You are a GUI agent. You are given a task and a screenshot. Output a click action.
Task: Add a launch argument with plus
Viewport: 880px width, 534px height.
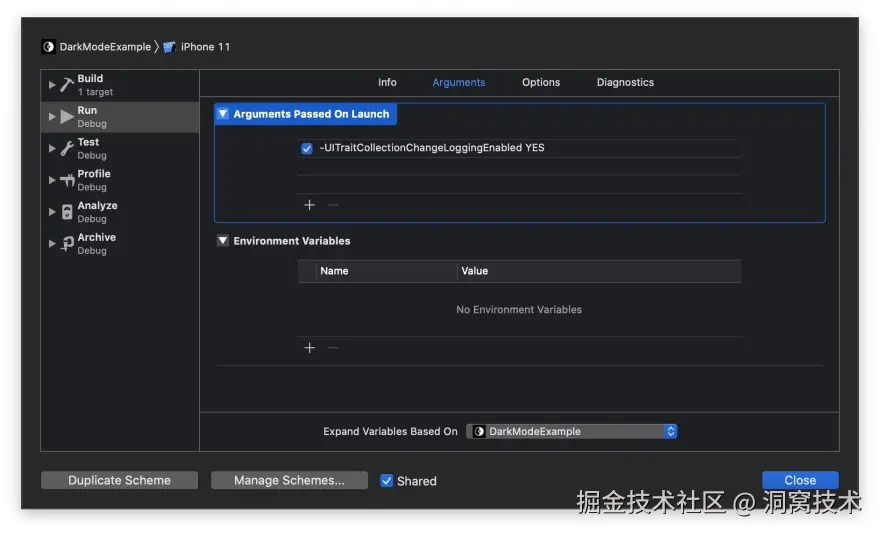click(309, 205)
